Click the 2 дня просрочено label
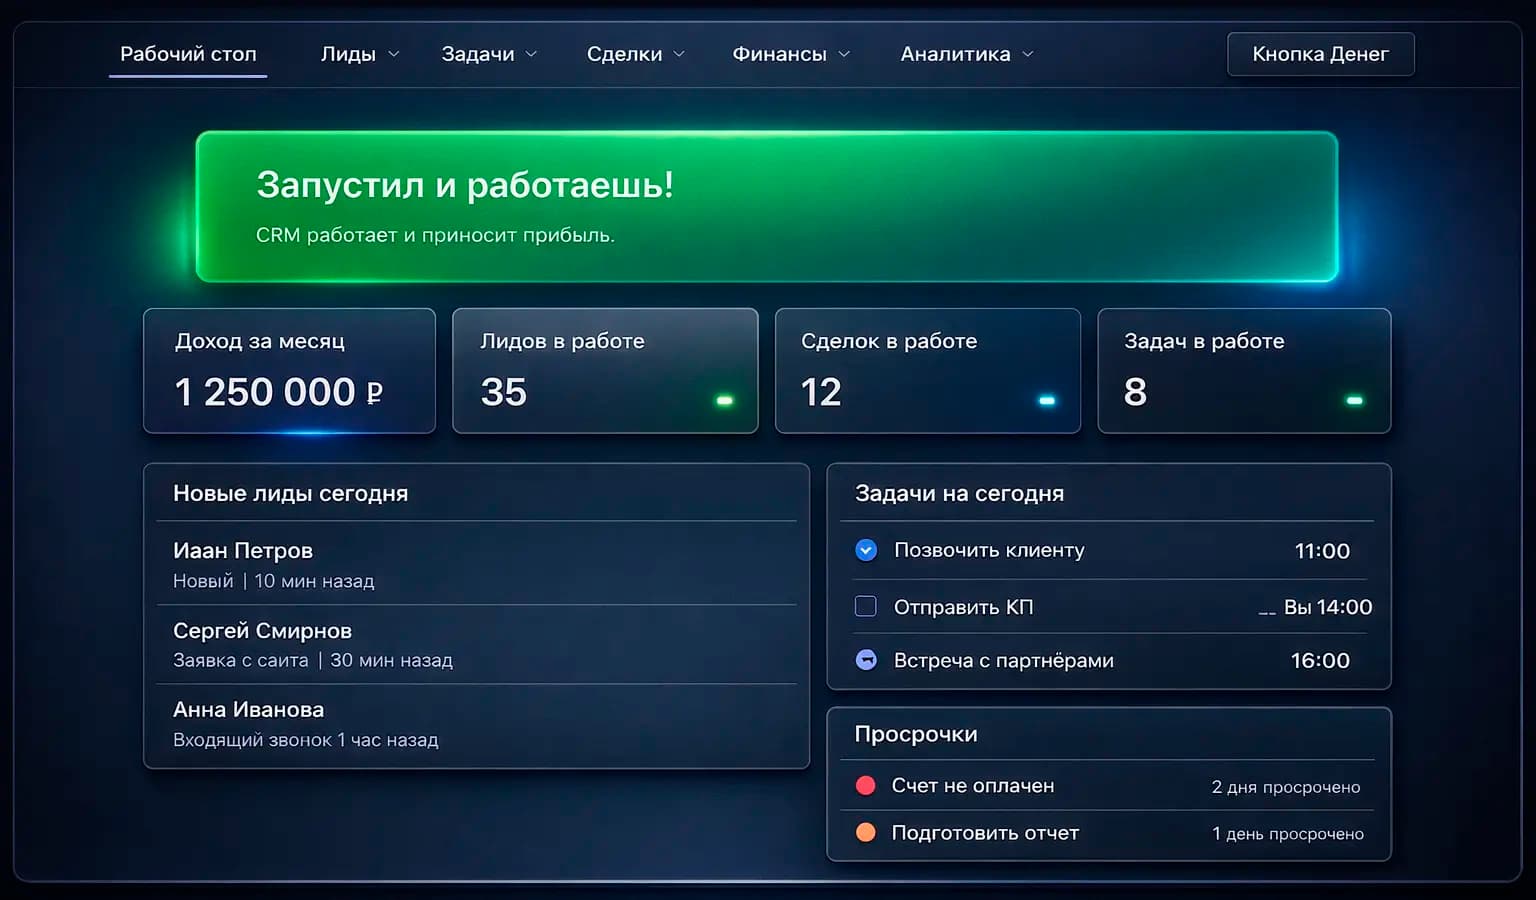This screenshot has width=1536, height=900. pos(1286,787)
